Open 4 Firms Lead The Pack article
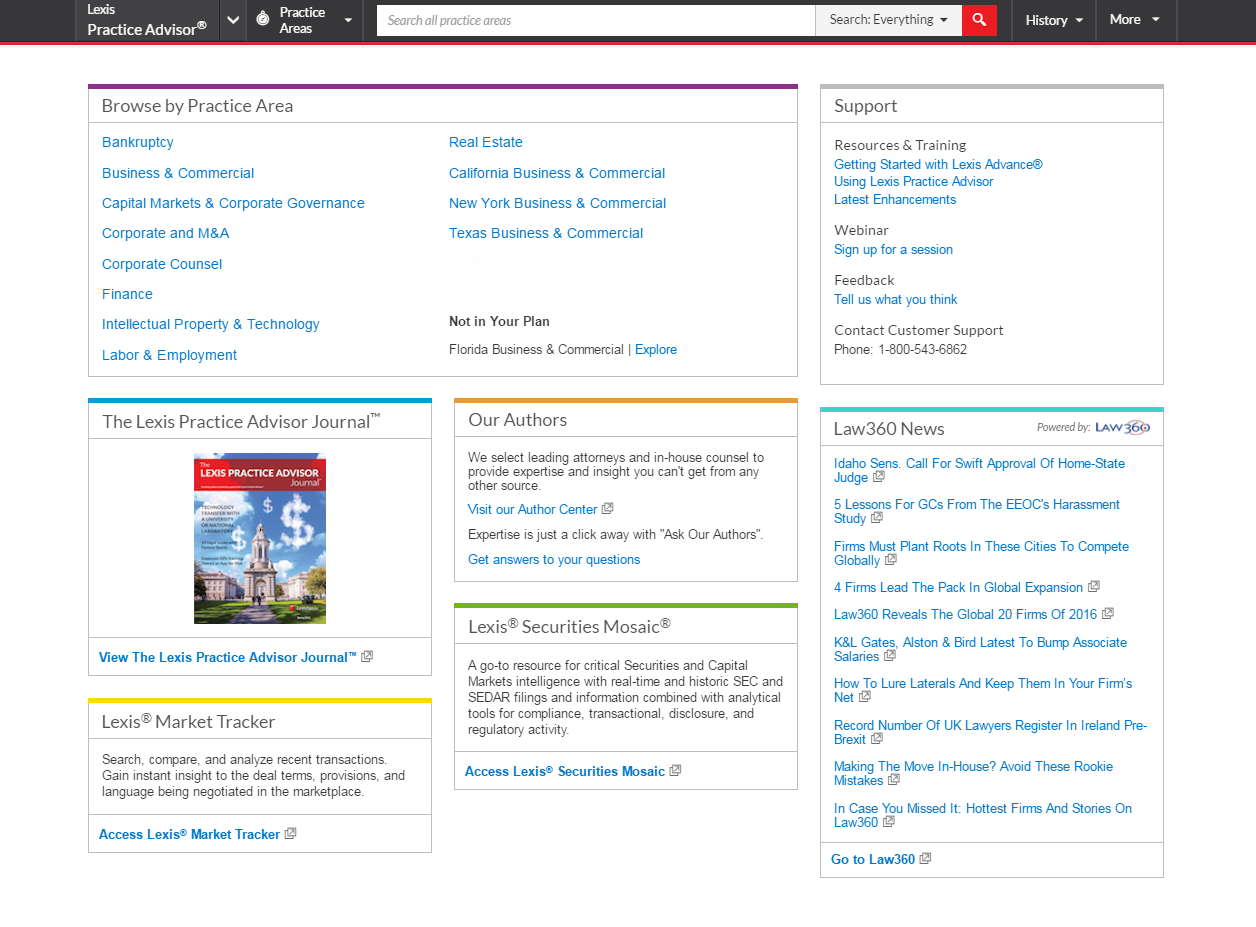The width and height of the screenshot is (1256, 927). [x=958, y=587]
